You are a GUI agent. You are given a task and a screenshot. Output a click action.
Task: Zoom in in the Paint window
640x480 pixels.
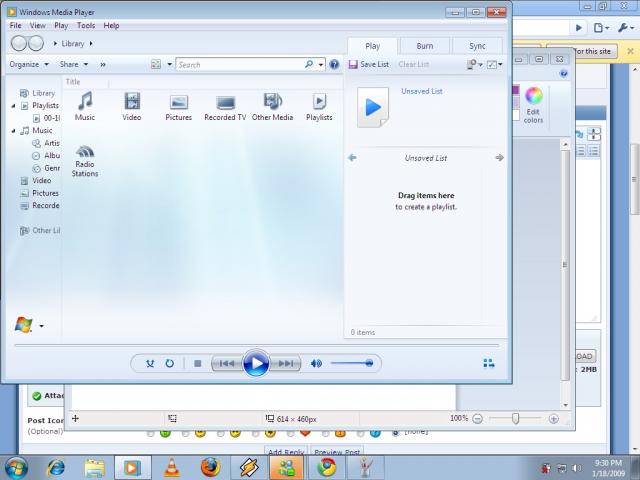coord(553,418)
